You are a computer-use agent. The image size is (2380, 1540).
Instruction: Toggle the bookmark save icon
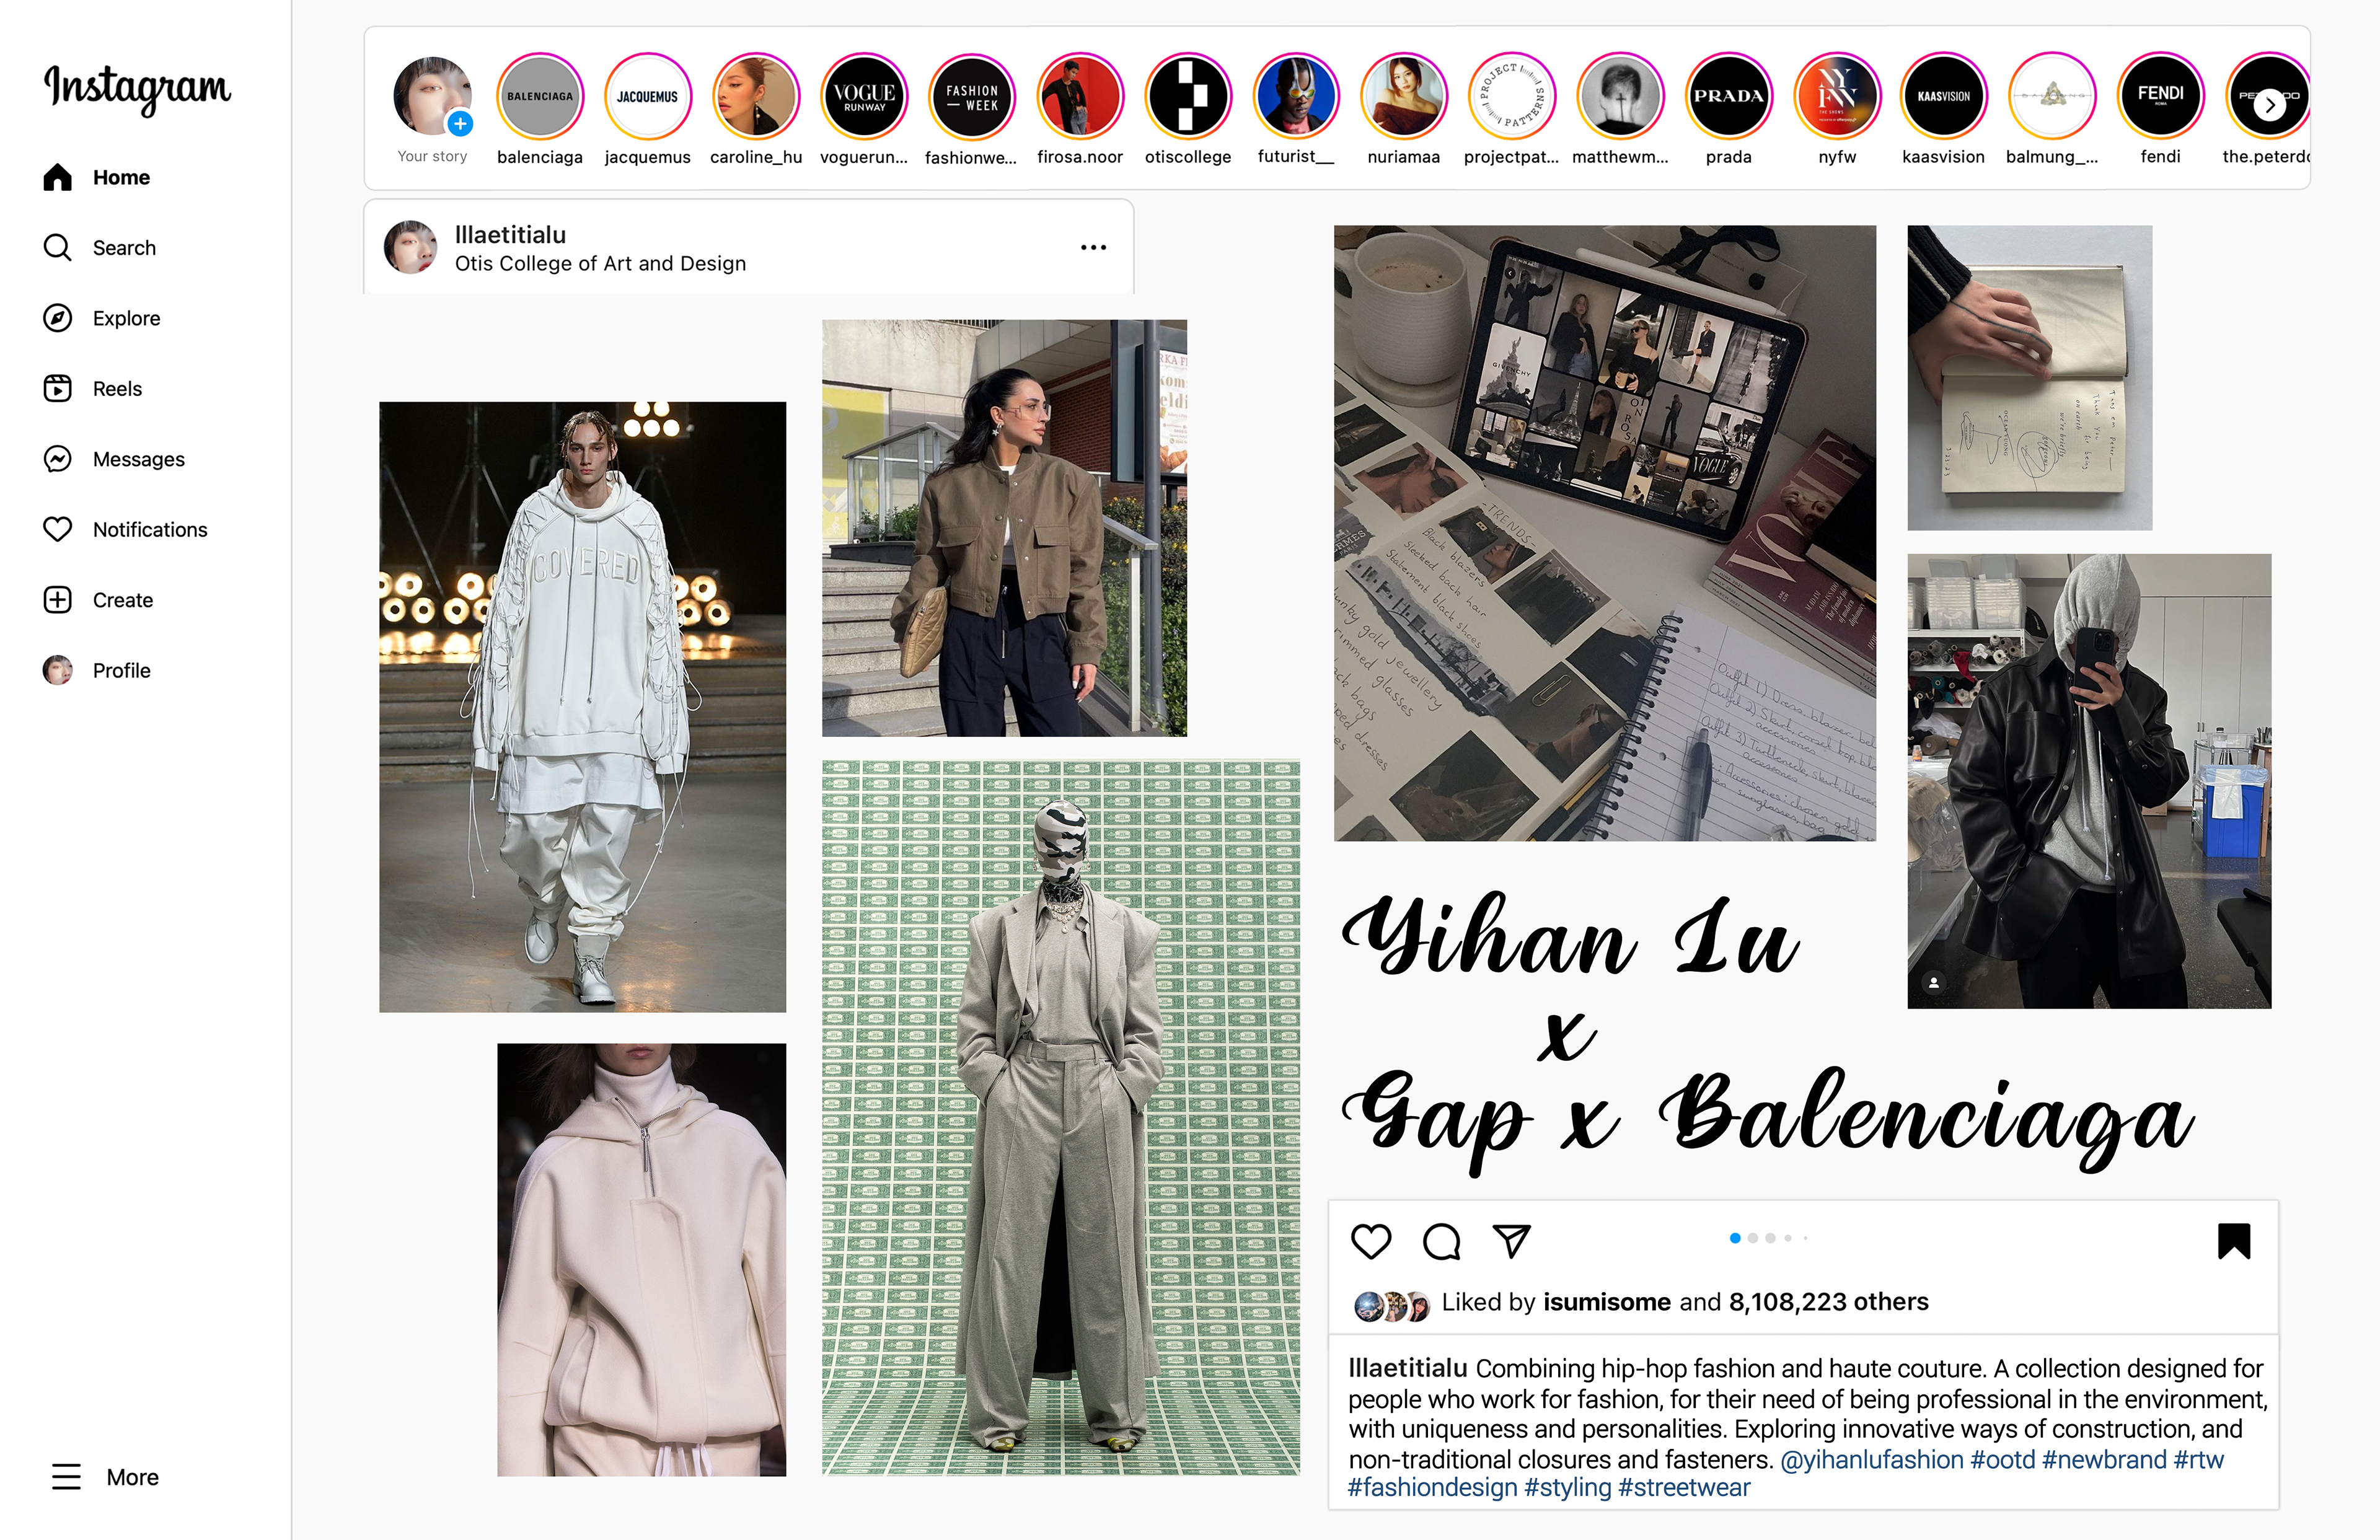pyautogui.click(x=2234, y=1241)
